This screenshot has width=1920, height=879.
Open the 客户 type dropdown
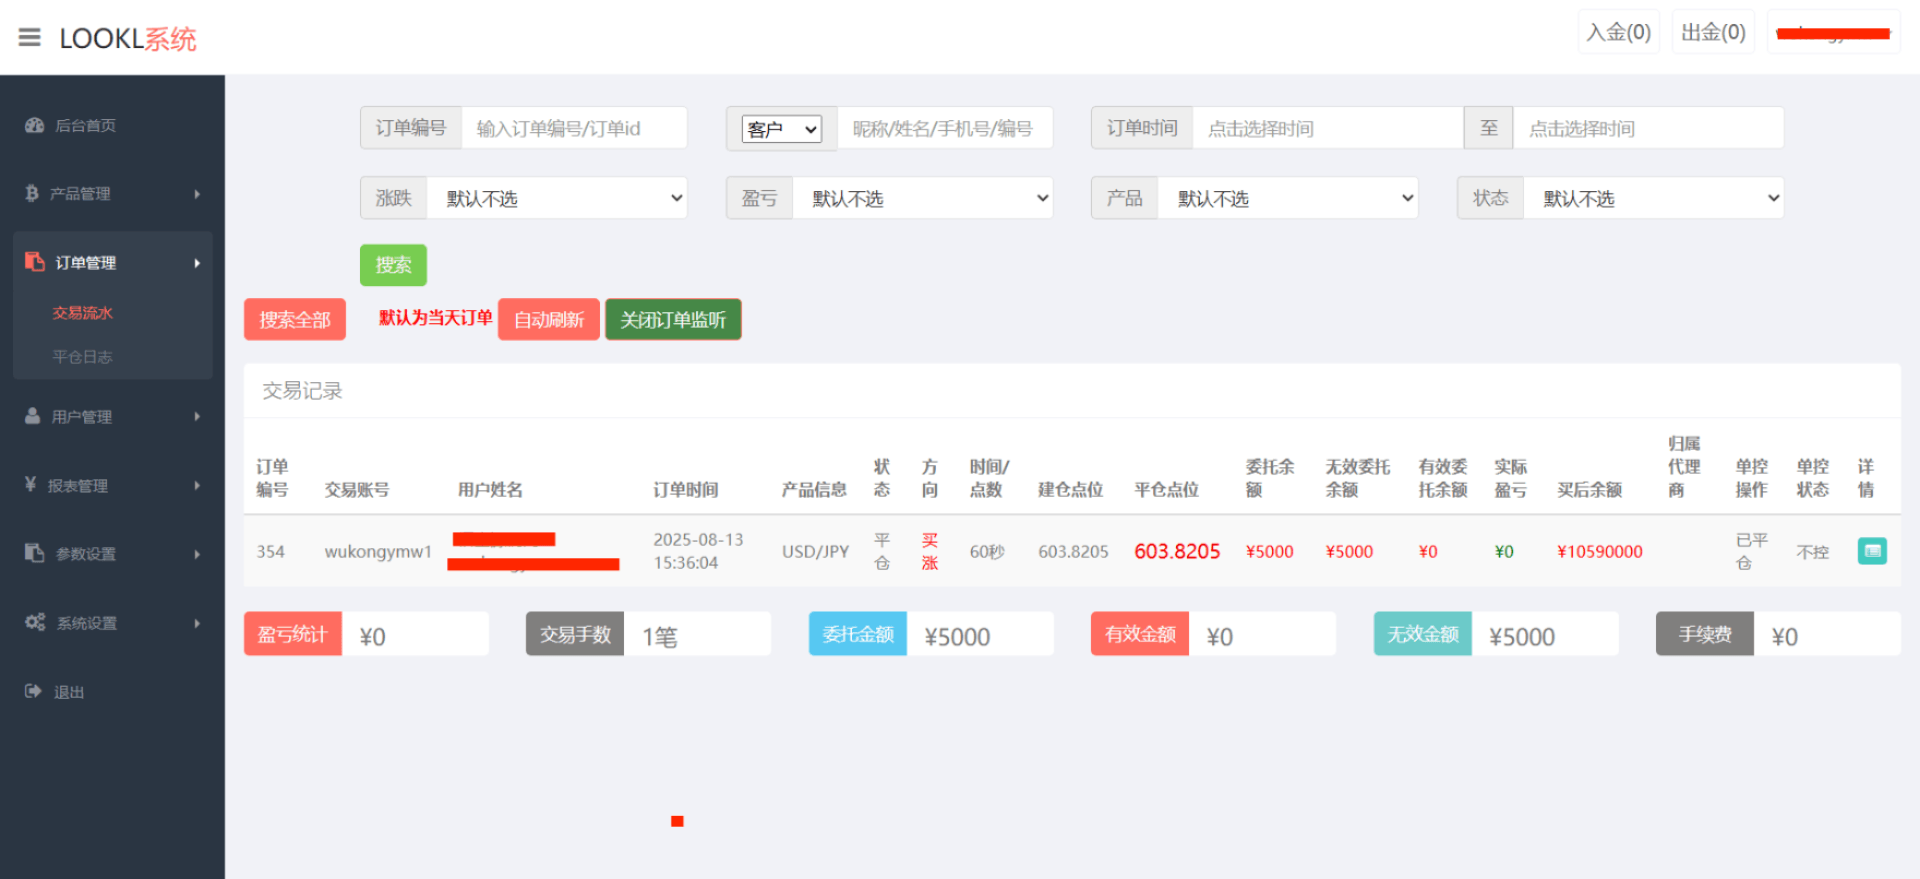pyautogui.click(x=781, y=129)
